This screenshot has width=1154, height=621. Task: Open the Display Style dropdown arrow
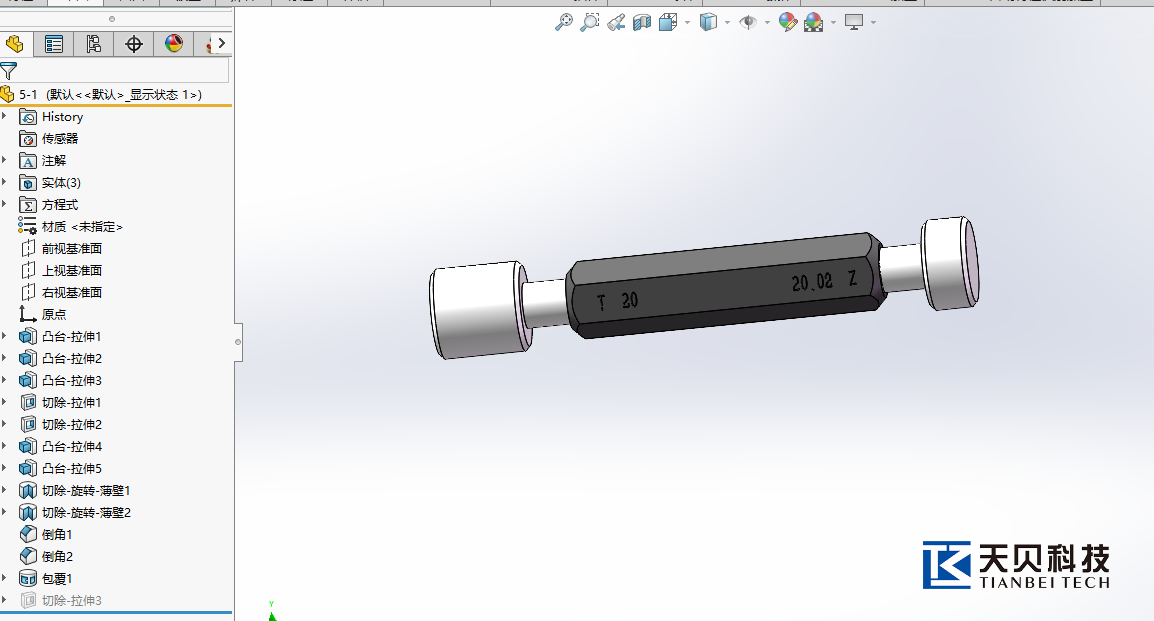tap(727, 22)
